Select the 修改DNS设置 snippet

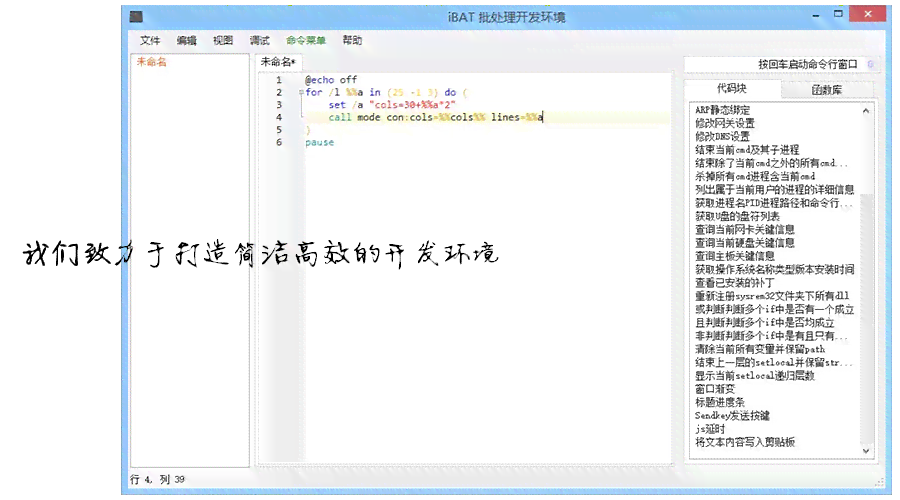click(x=723, y=137)
